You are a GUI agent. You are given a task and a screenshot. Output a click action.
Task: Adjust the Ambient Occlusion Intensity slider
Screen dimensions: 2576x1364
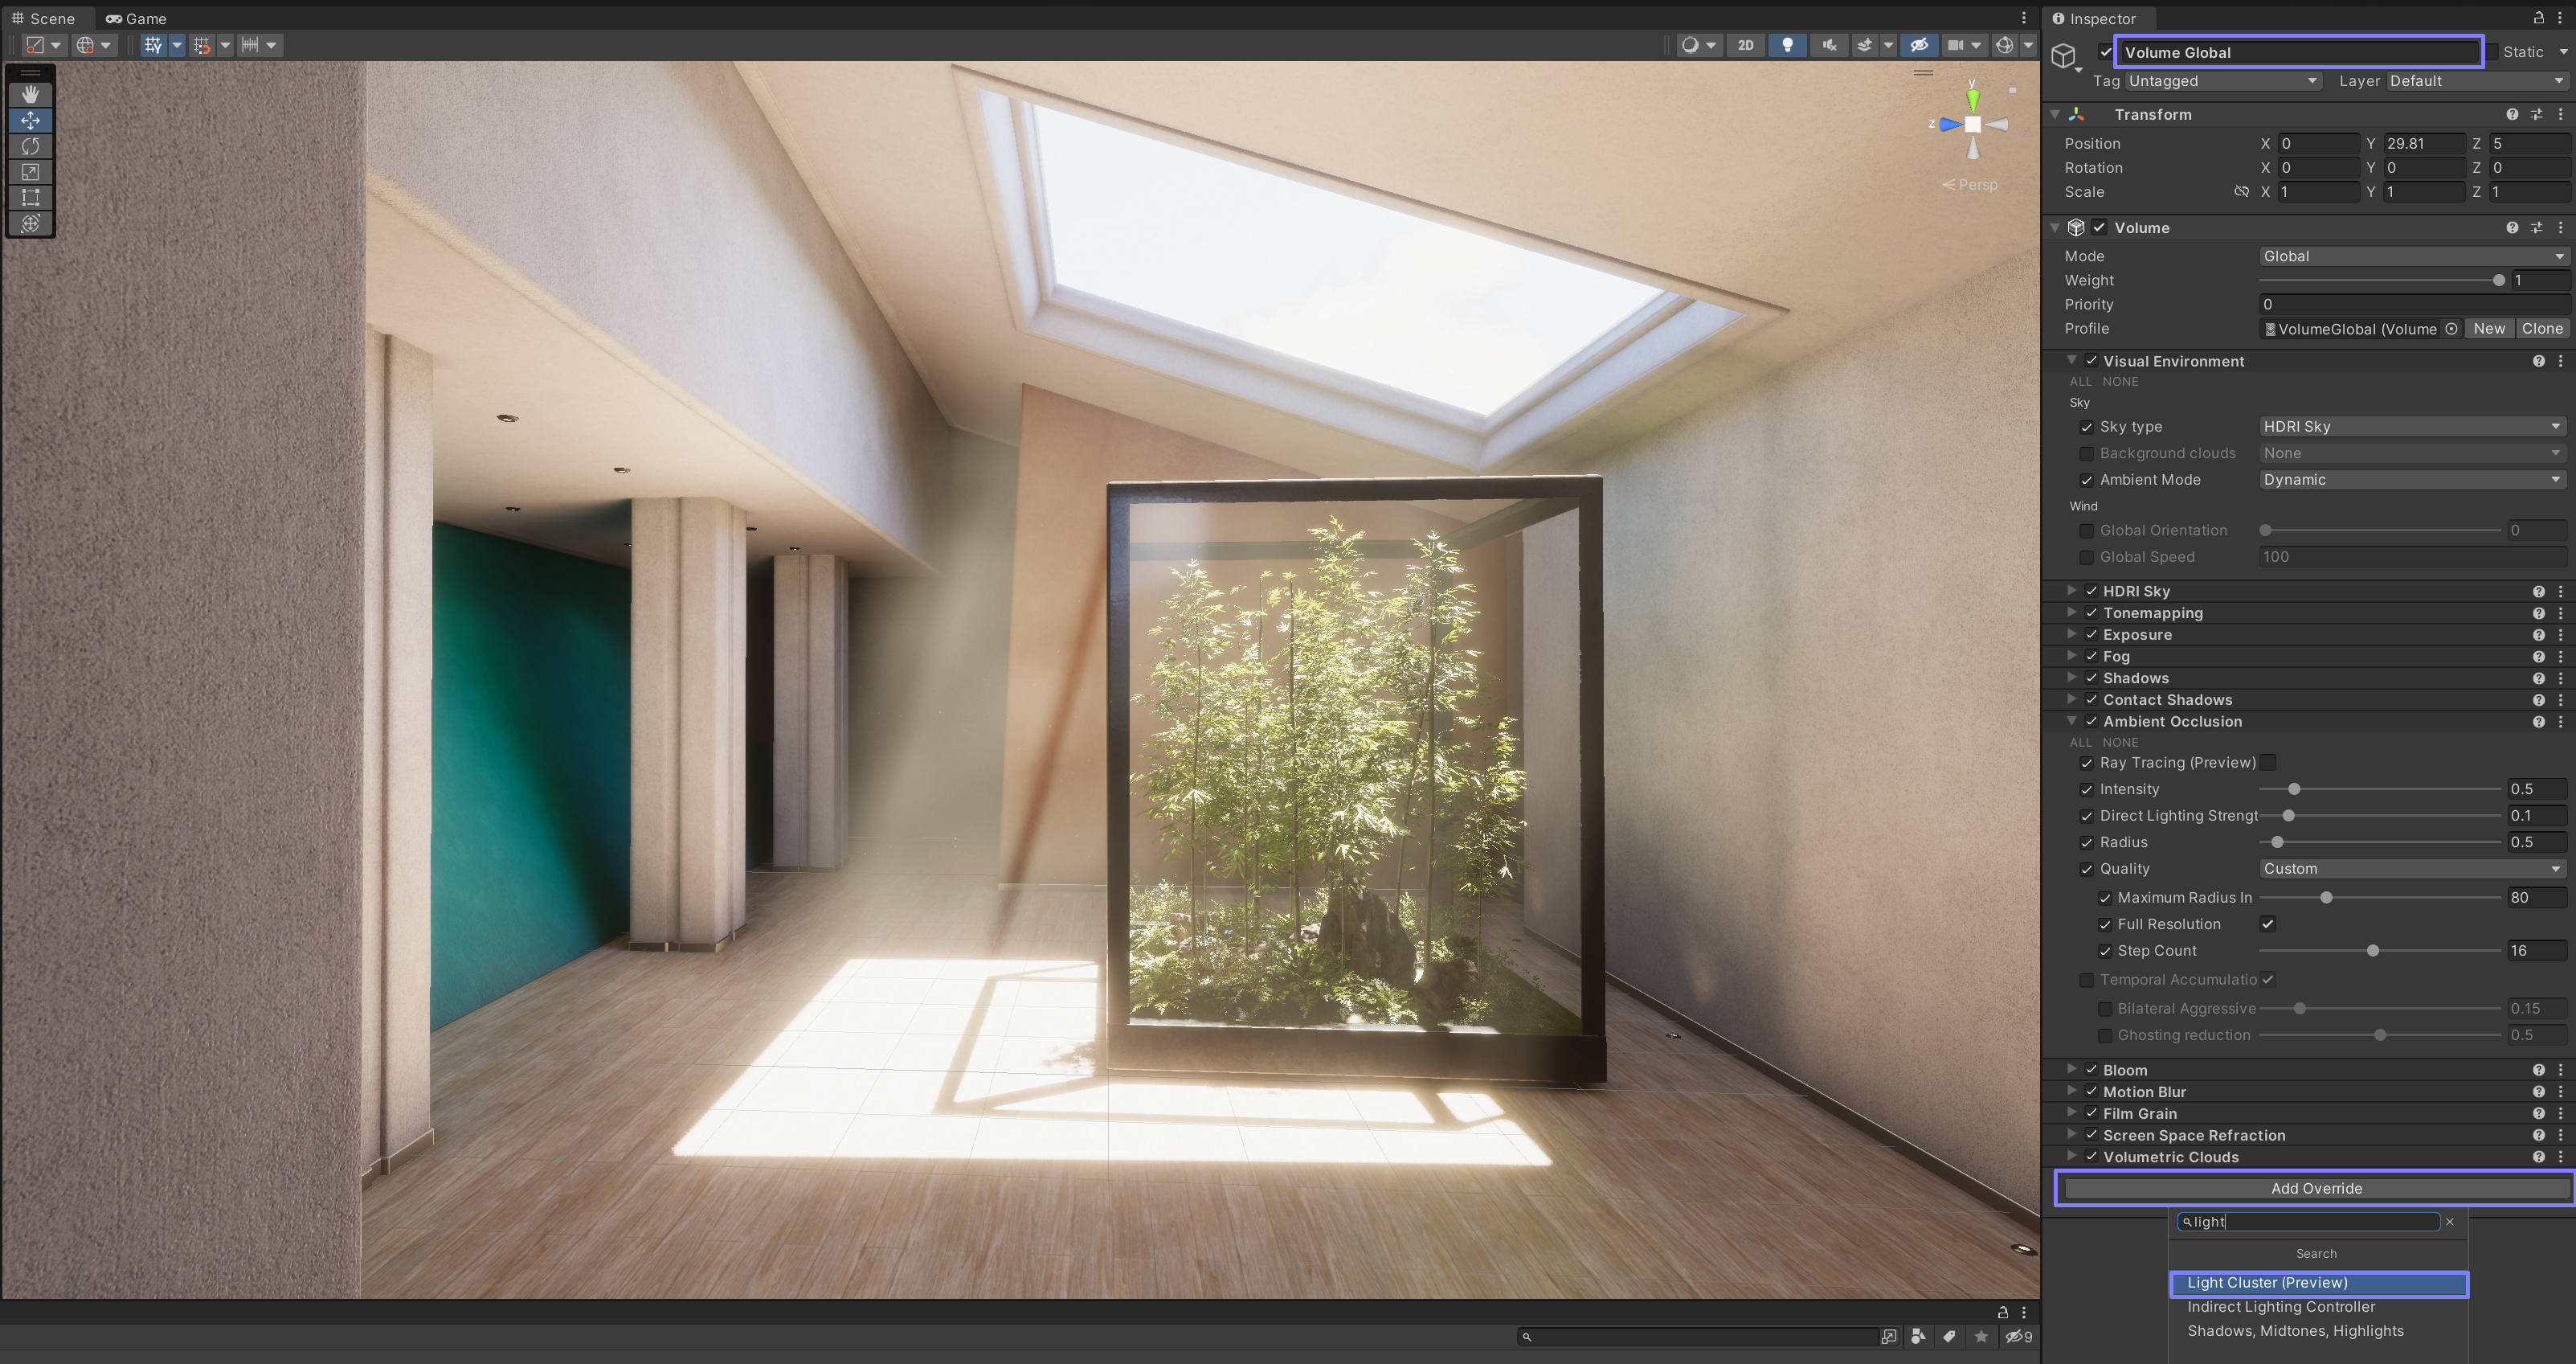tap(2294, 789)
